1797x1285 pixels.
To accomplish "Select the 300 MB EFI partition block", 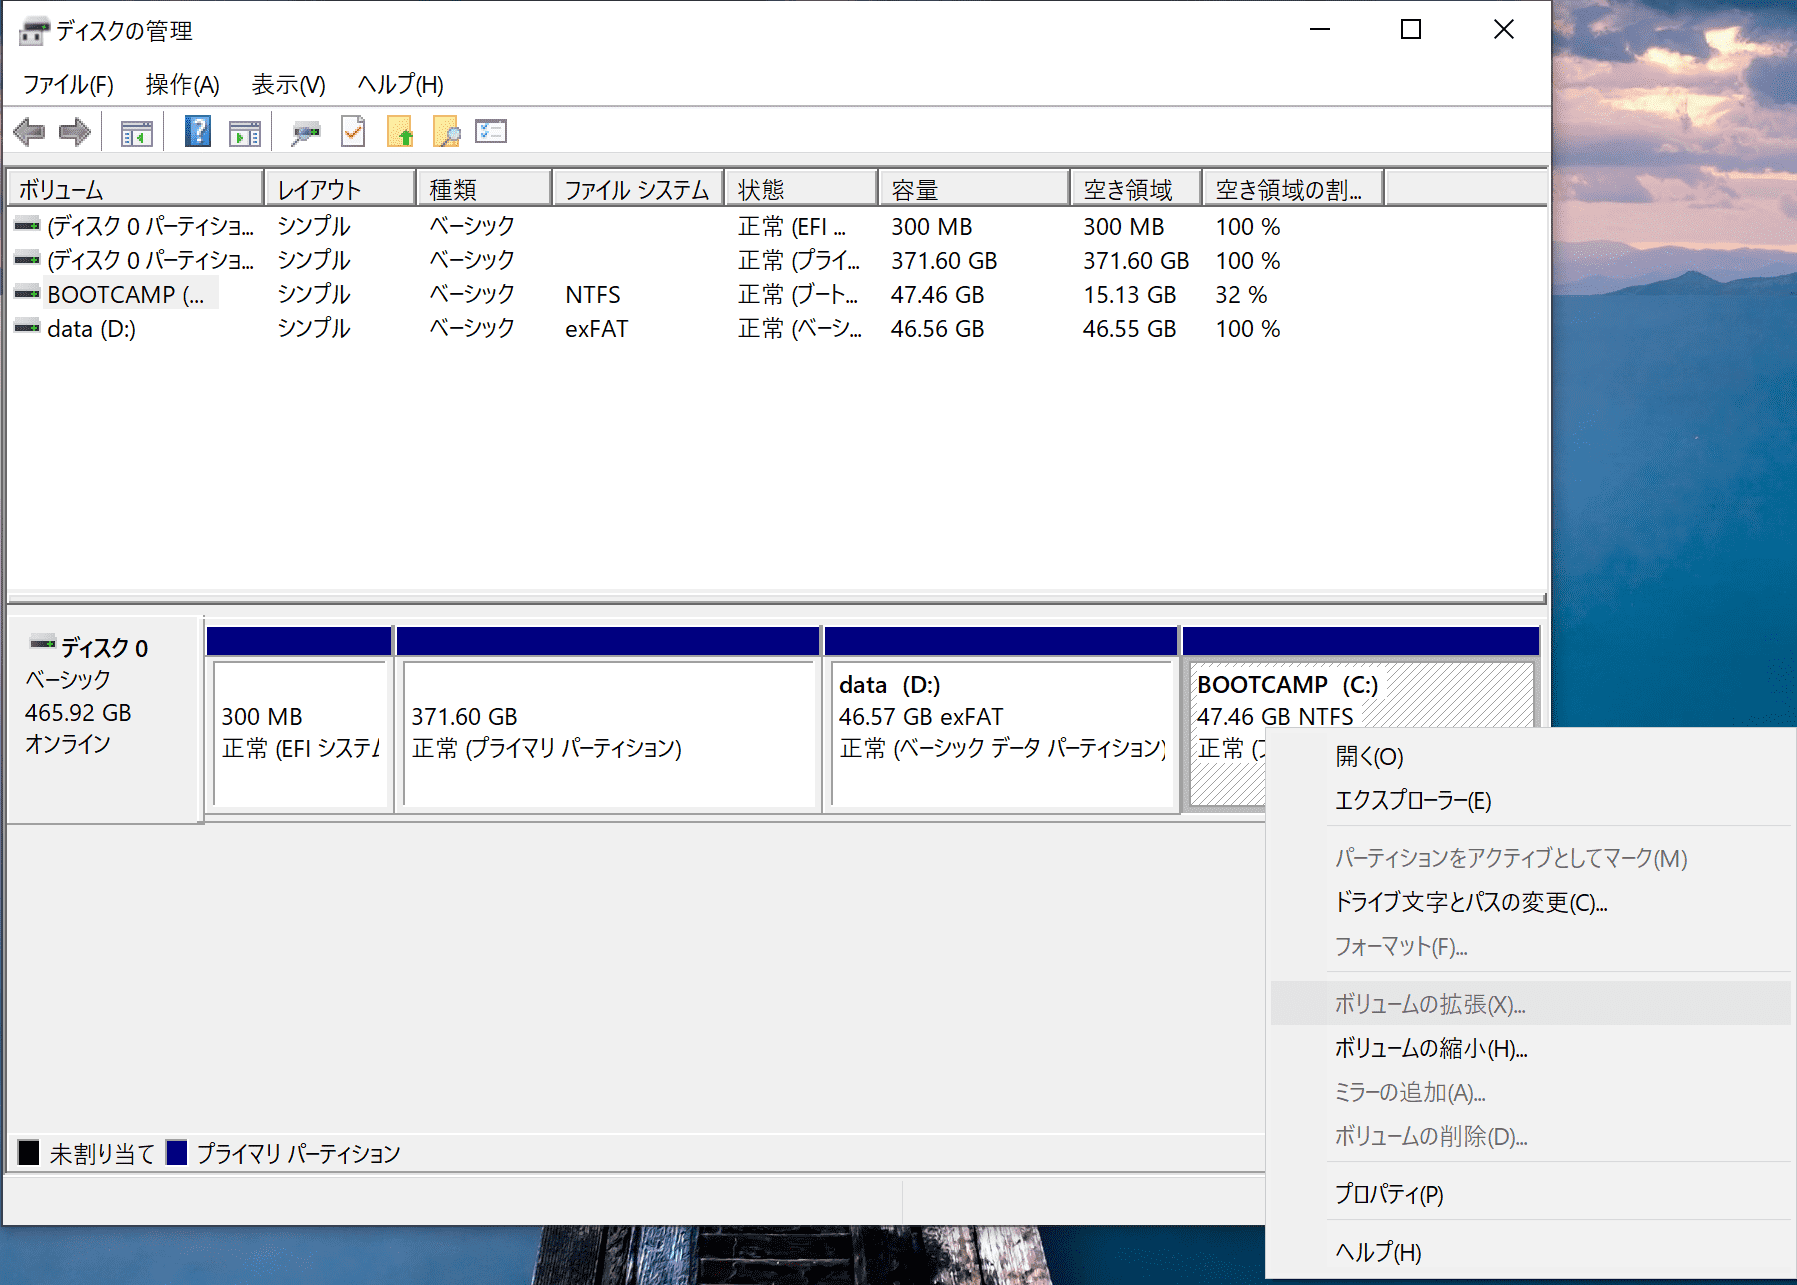I will pos(299,720).
